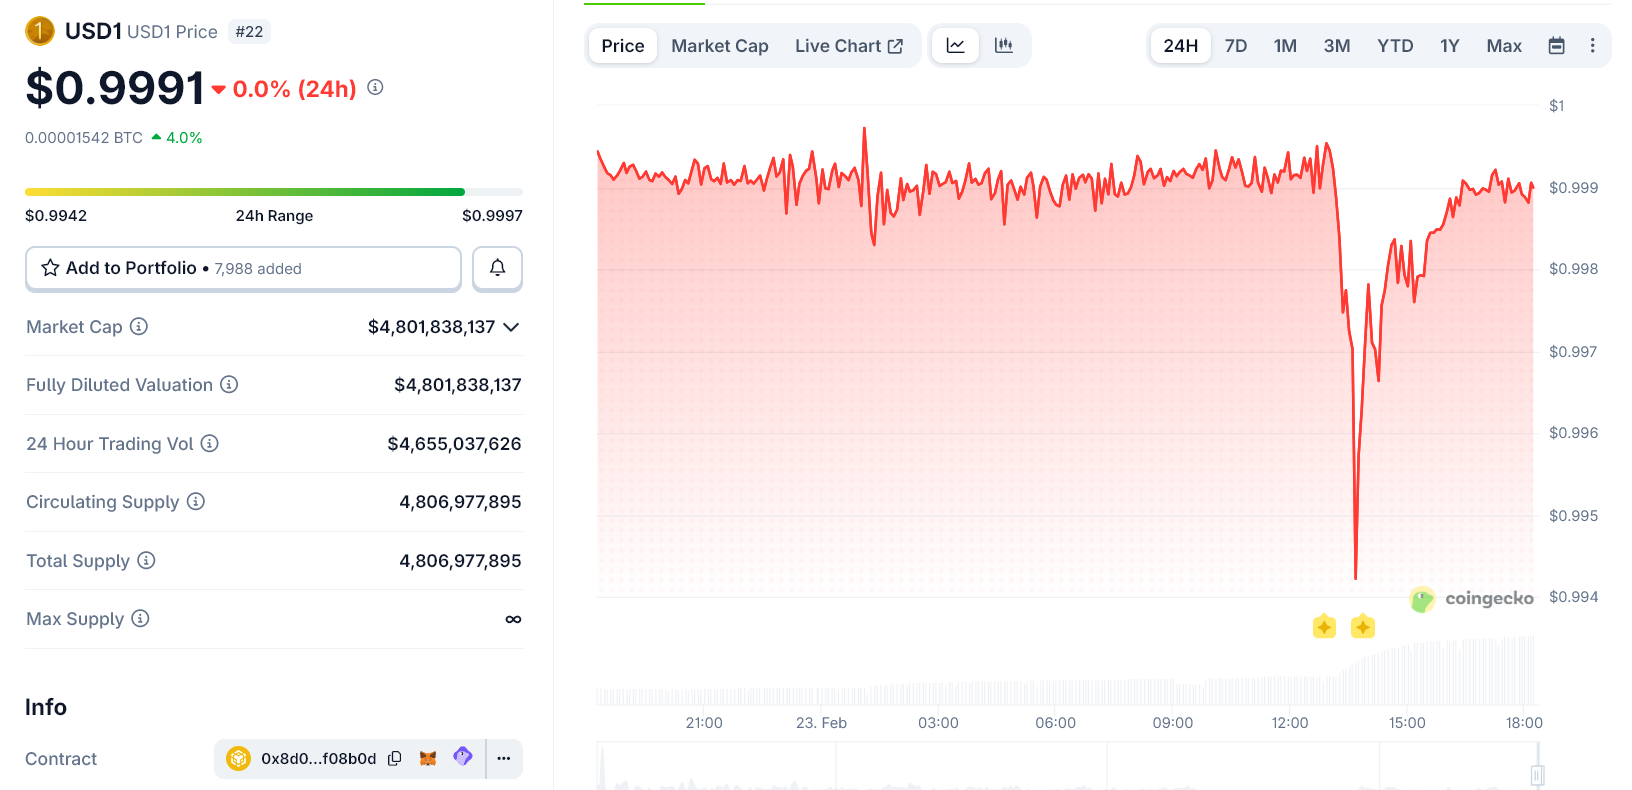Select the Price tab
1632x790 pixels.
click(x=622, y=46)
